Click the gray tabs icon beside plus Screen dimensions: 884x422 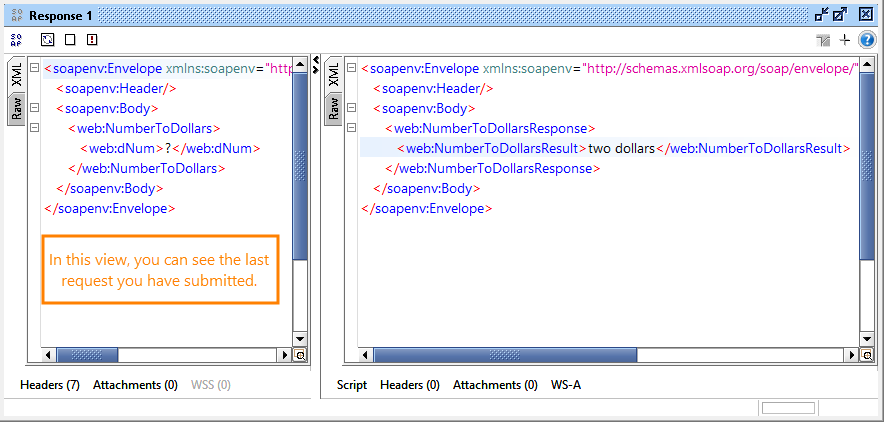(x=823, y=40)
